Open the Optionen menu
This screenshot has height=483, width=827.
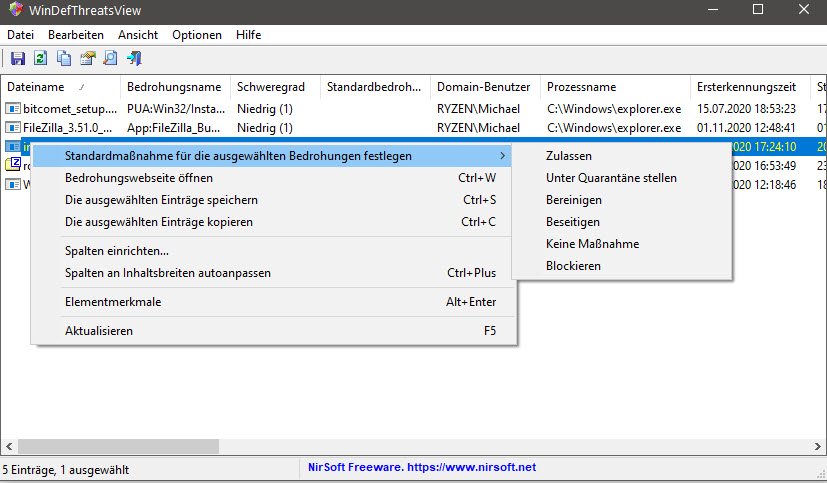click(x=197, y=35)
